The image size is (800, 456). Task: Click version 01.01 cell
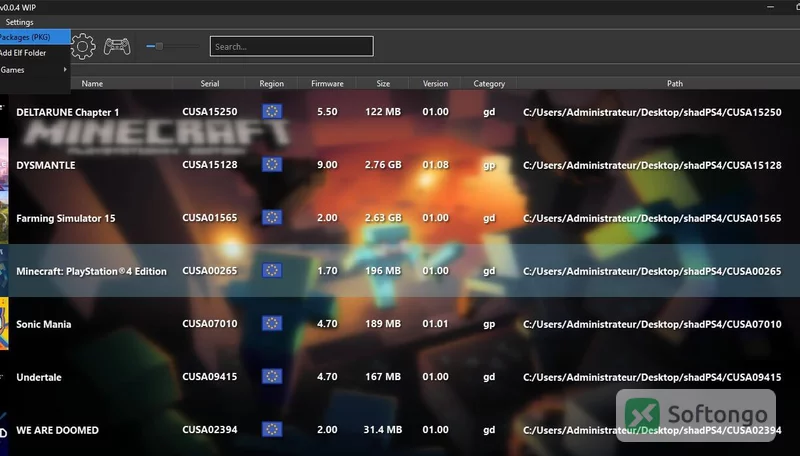435,324
